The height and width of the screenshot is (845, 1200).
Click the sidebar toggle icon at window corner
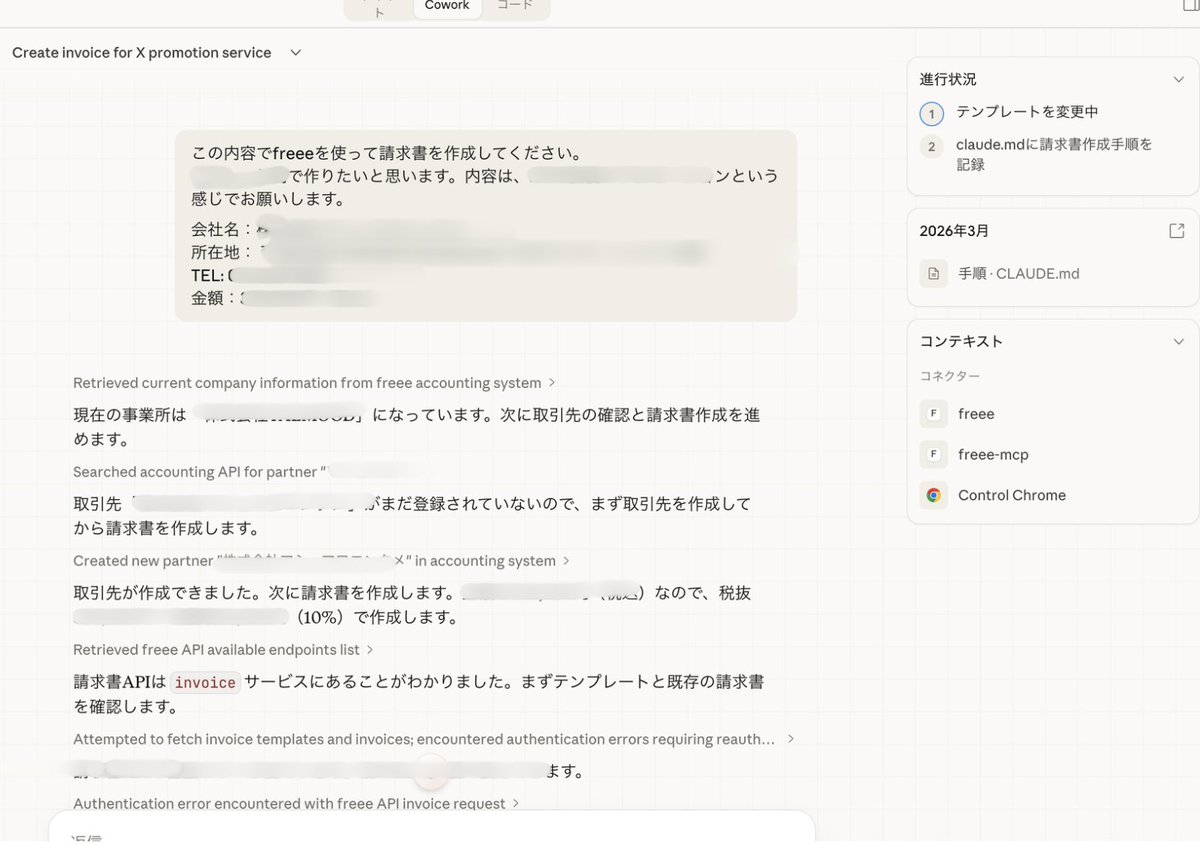(1190, 5)
